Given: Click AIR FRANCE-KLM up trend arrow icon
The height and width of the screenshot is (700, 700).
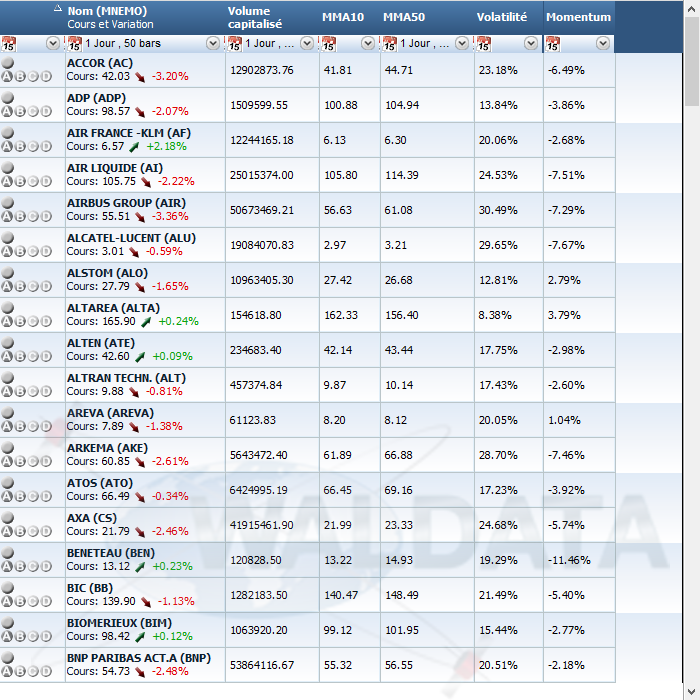Looking at the screenshot, I should 134,147.
